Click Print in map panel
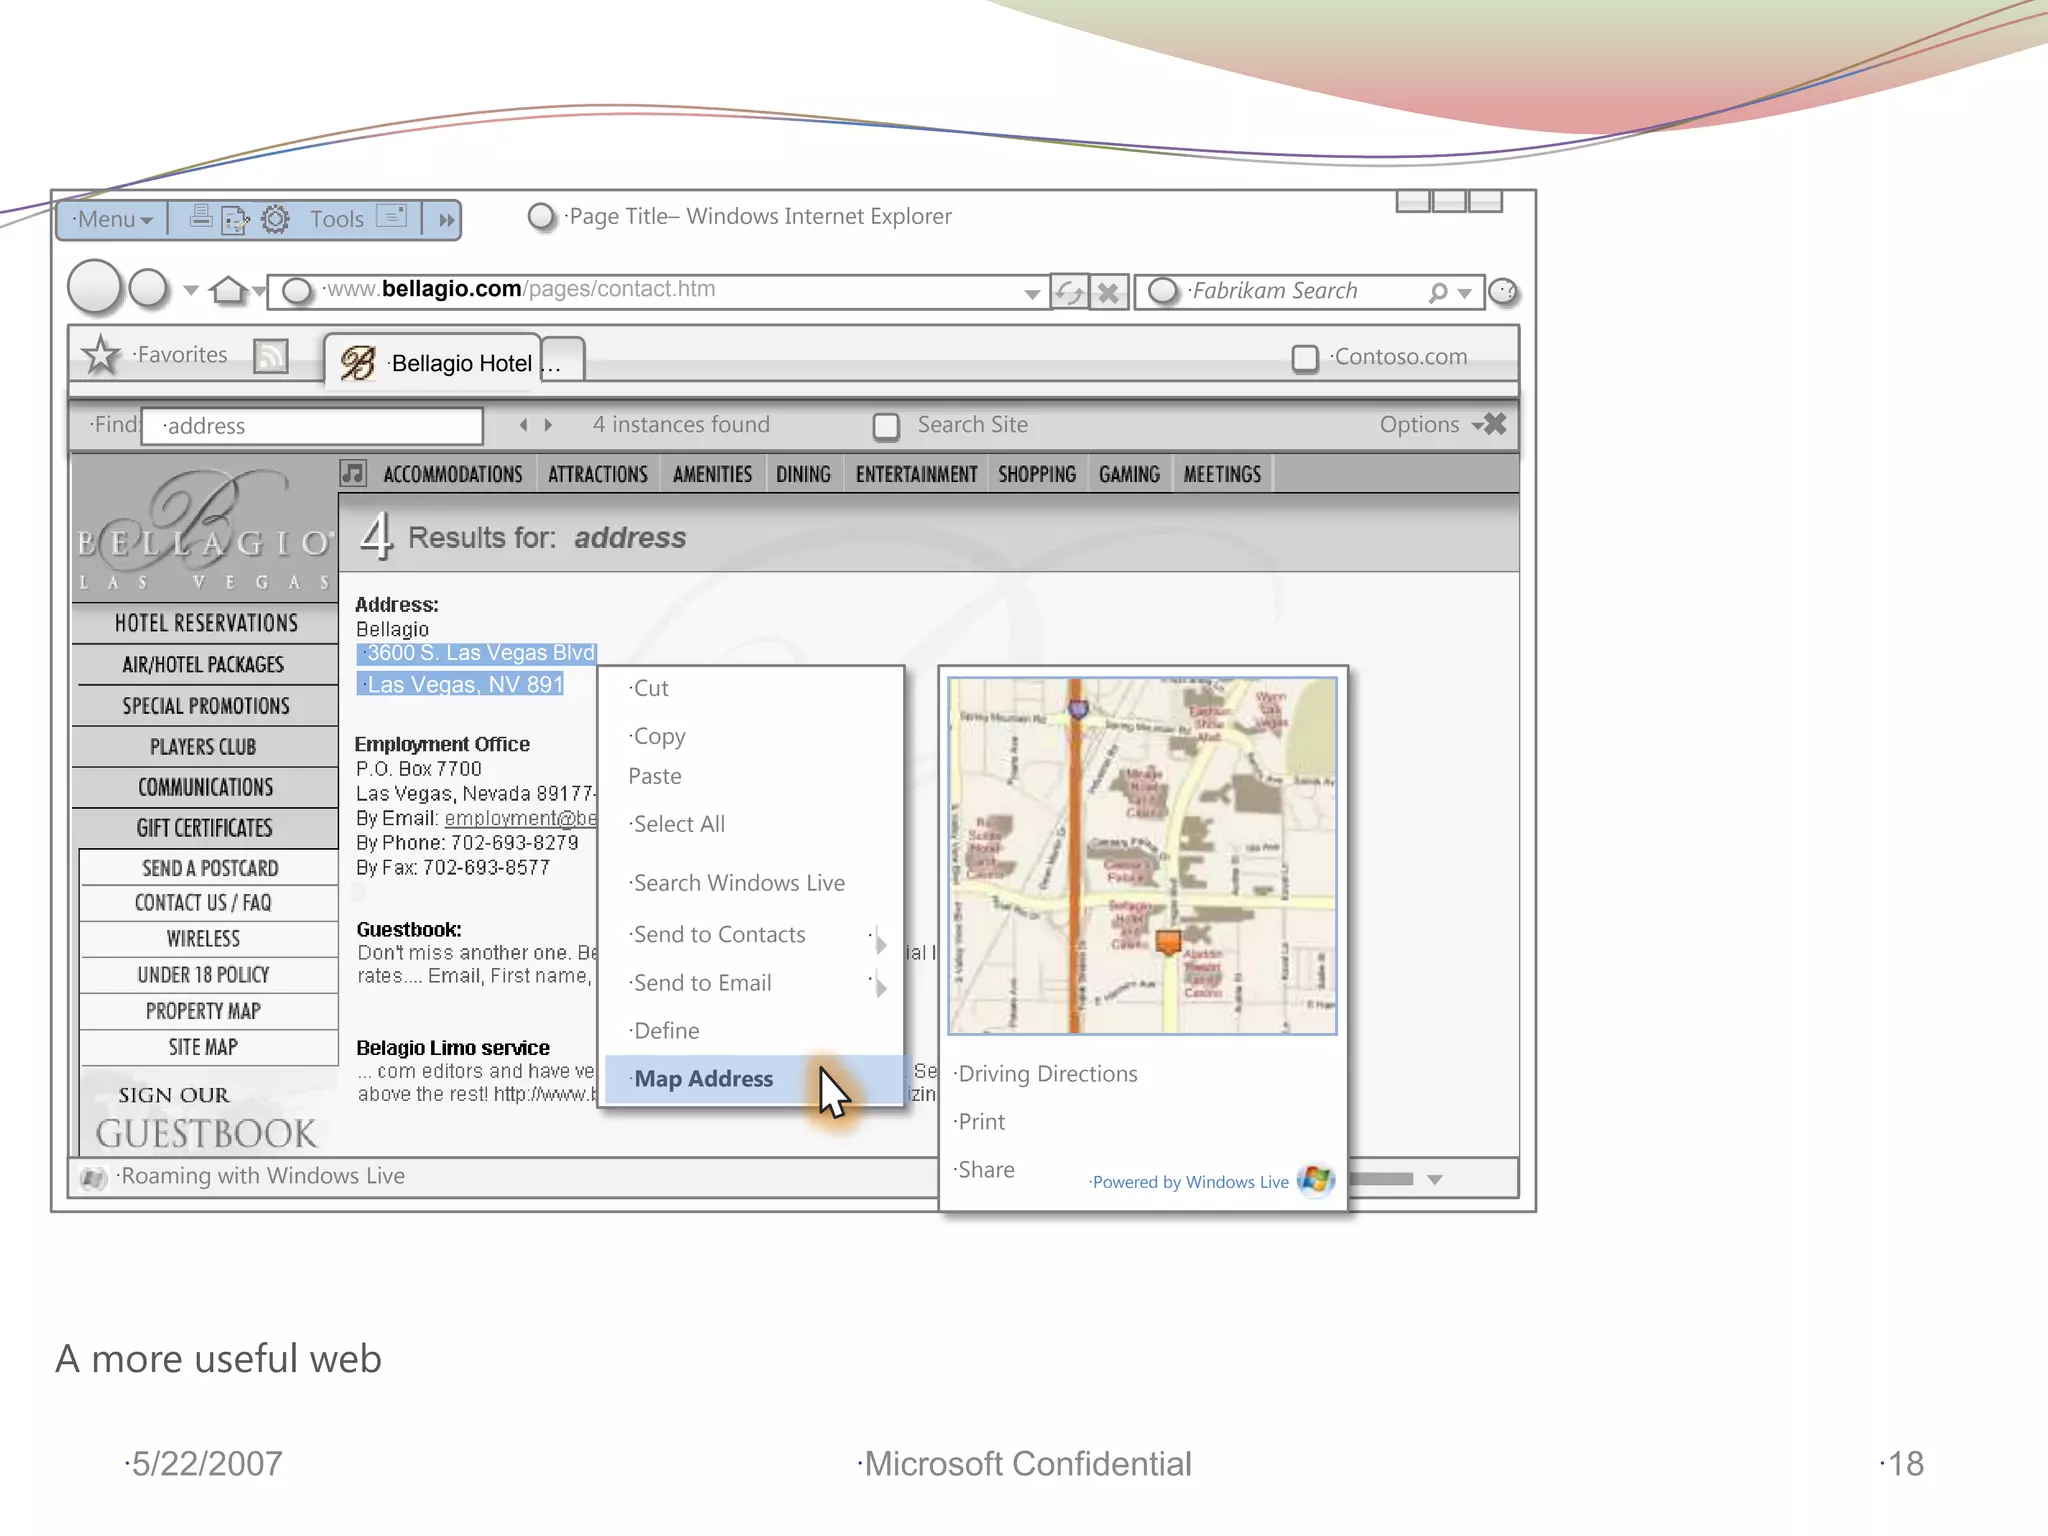The width and height of the screenshot is (2048, 1536). click(981, 1122)
